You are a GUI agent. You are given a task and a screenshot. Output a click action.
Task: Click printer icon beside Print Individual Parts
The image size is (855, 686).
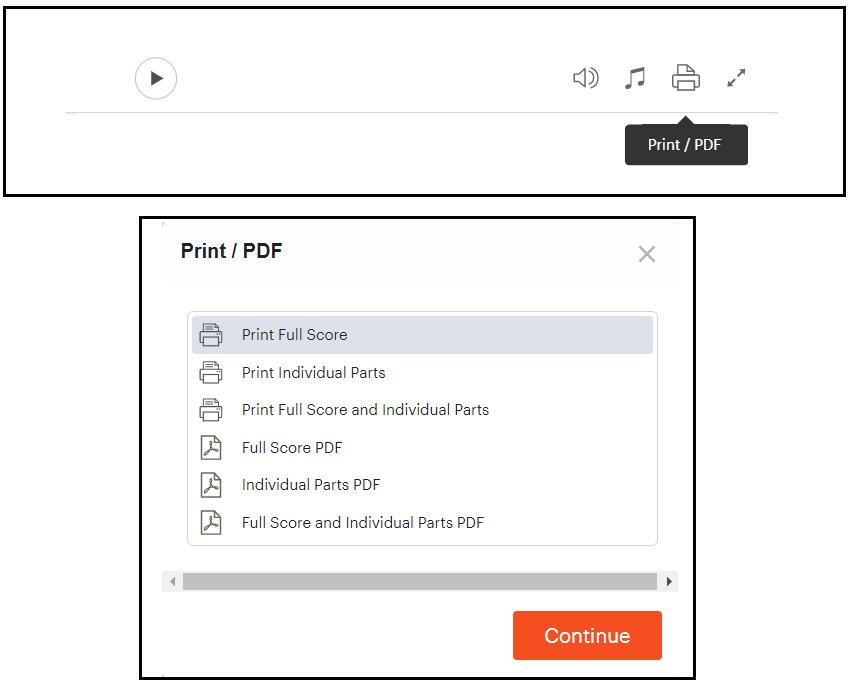pos(210,372)
